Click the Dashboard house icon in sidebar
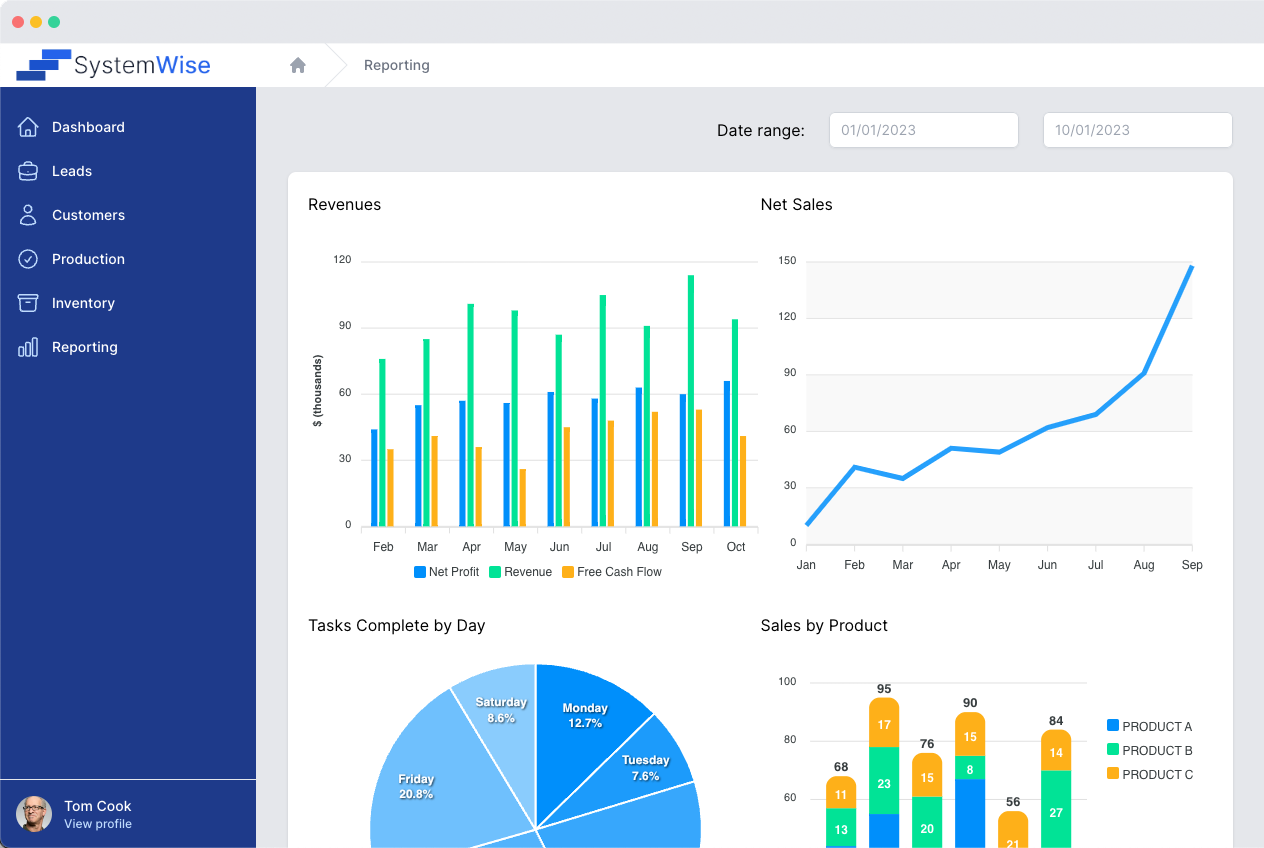Image resolution: width=1264 pixels, height=848 pixels. 28,127
